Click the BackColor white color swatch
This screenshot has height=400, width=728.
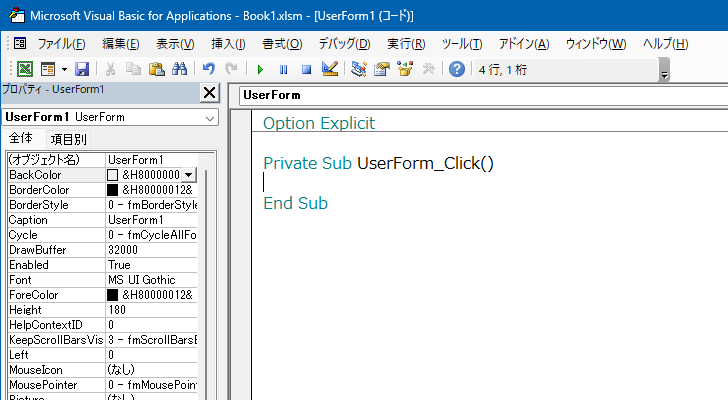click(112, 175)
